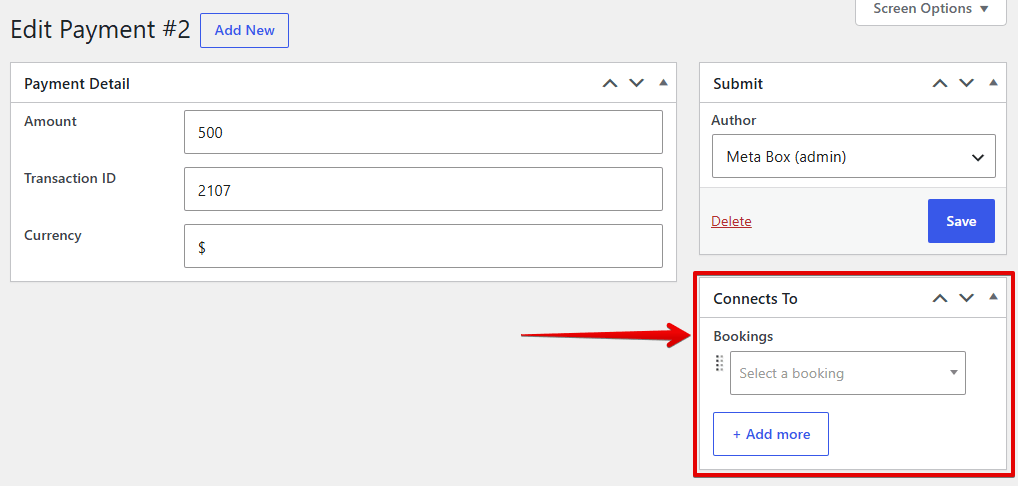Click the Currency label

pyautogui.click(x=53, y=236)
